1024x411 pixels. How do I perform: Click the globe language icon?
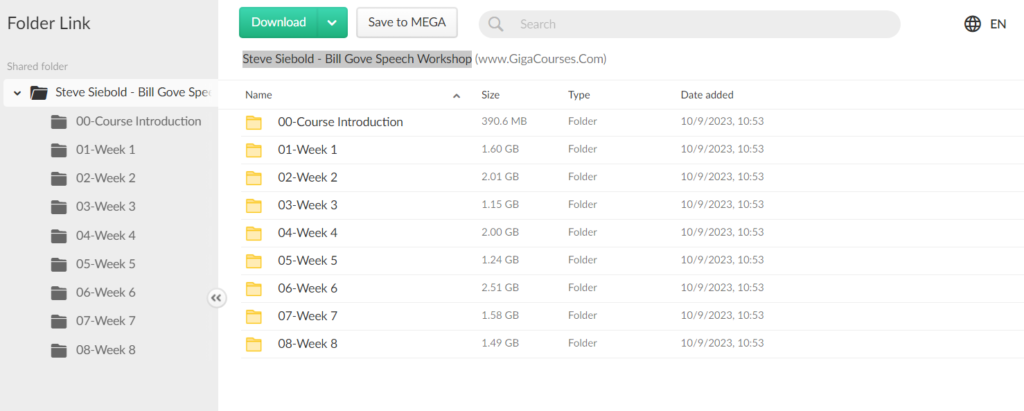click(x=972, y=24)
